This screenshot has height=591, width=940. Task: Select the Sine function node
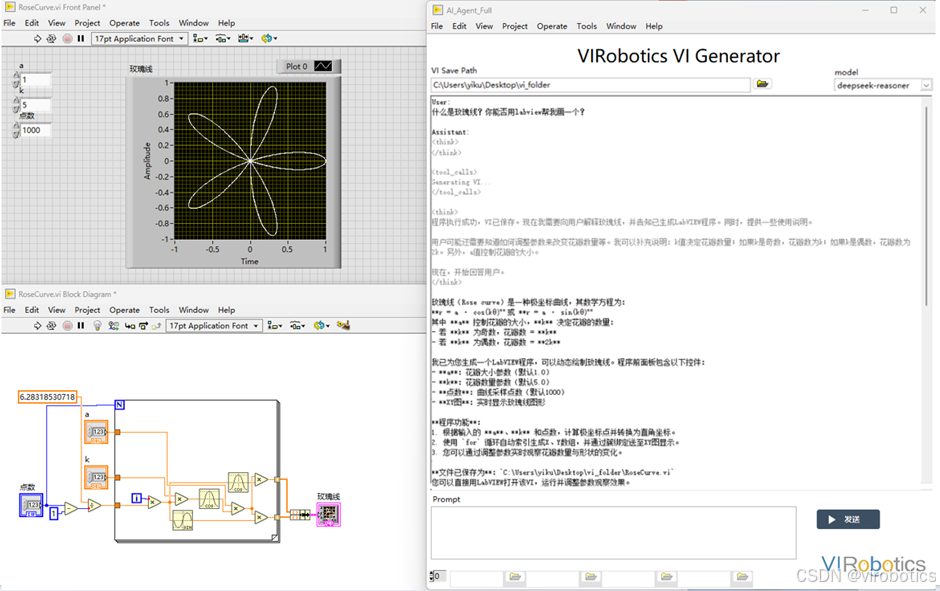[182, 520]
